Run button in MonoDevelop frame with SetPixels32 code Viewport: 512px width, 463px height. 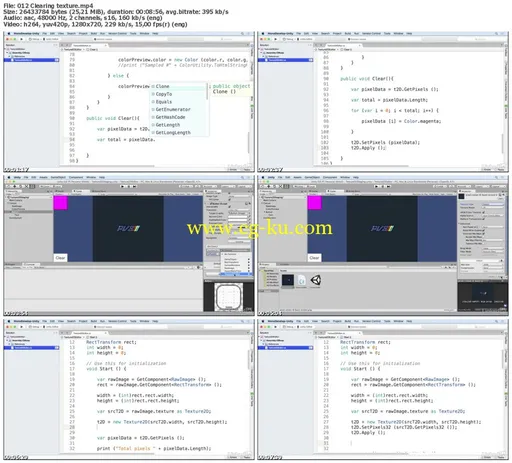[276, 327]
